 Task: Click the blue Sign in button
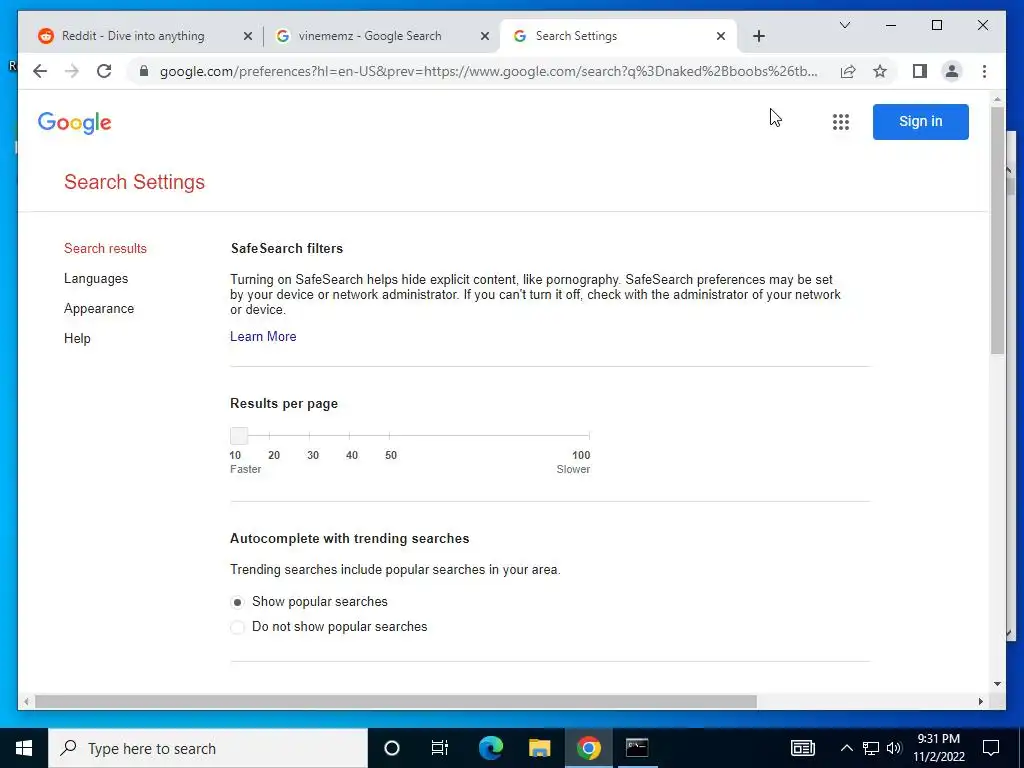click(920, 121)
